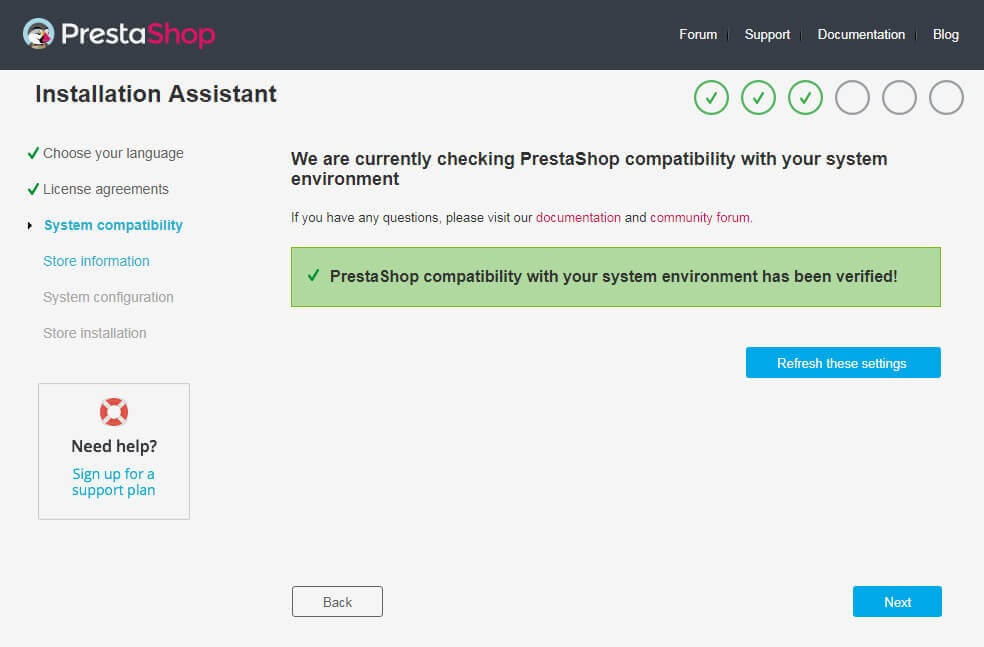Click the first completed green progress circle

(x=712, y=97)
